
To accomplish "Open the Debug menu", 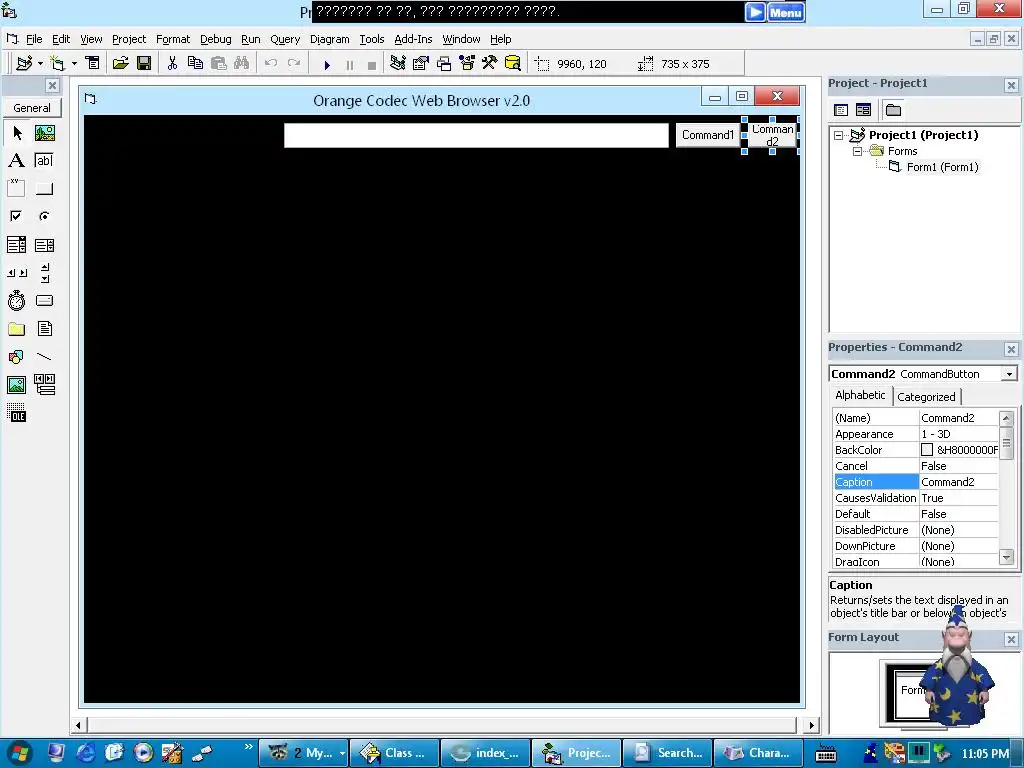I will pos(216,39).
